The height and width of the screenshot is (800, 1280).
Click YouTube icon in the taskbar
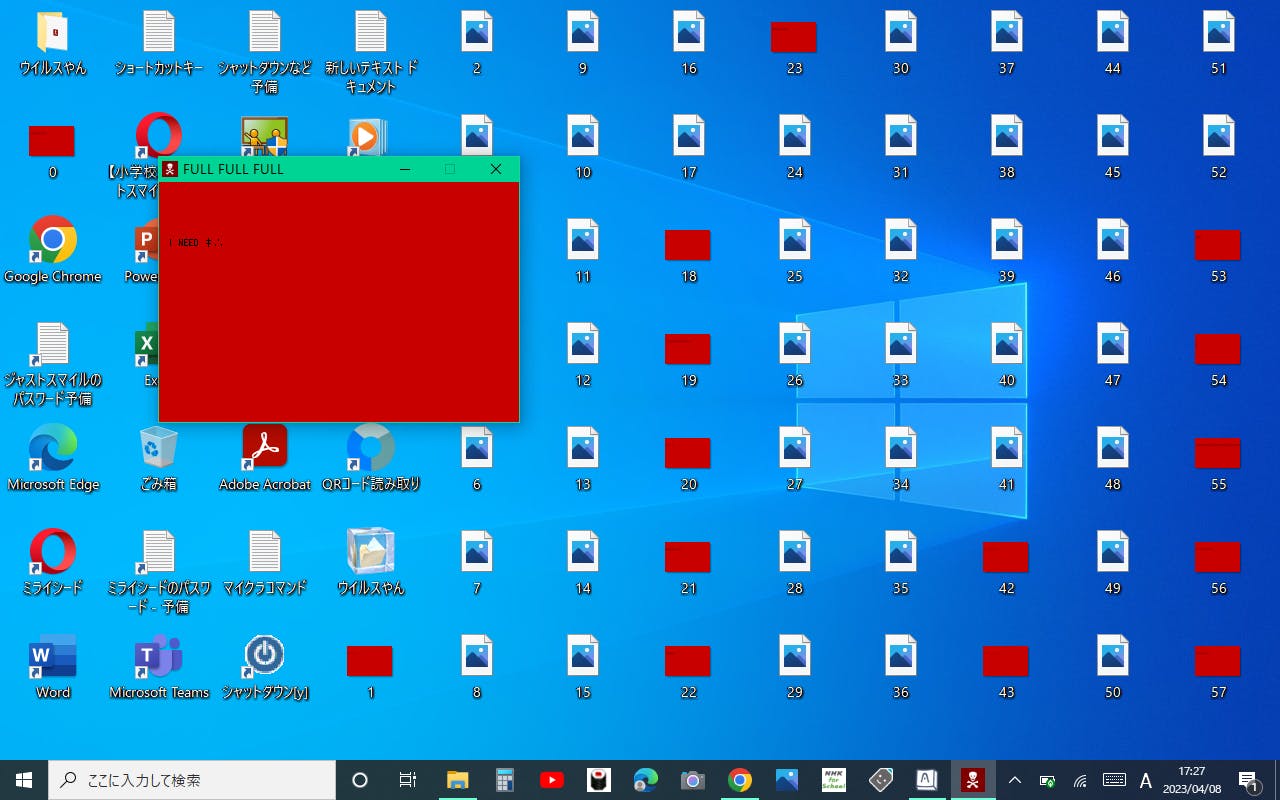(551, 780)
